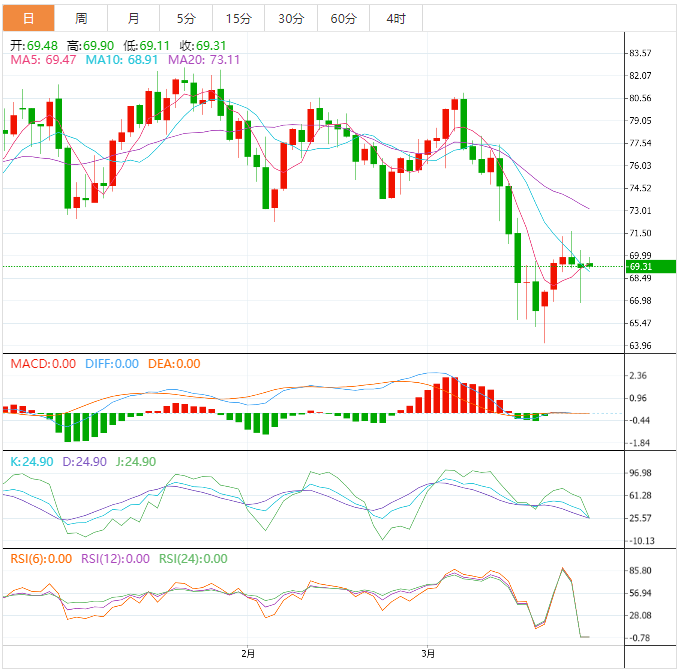The image size is (680, 671).
Task: Select the DEA:0.00 legend label
Action: point(174,364)
